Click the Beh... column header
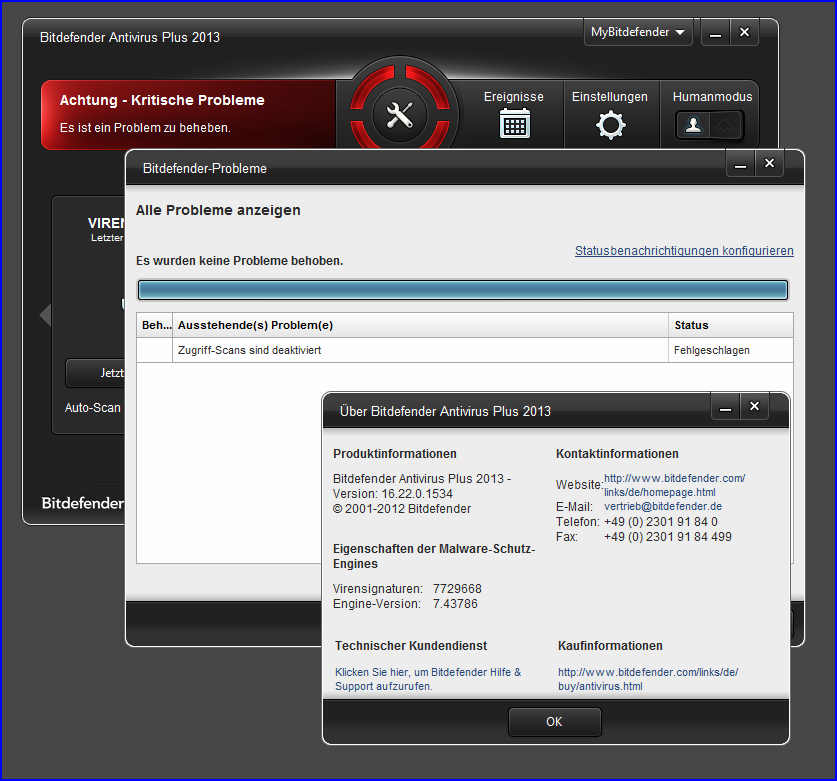Image resolution: width=837 pixels, height=781 pixels. point(155,325)
